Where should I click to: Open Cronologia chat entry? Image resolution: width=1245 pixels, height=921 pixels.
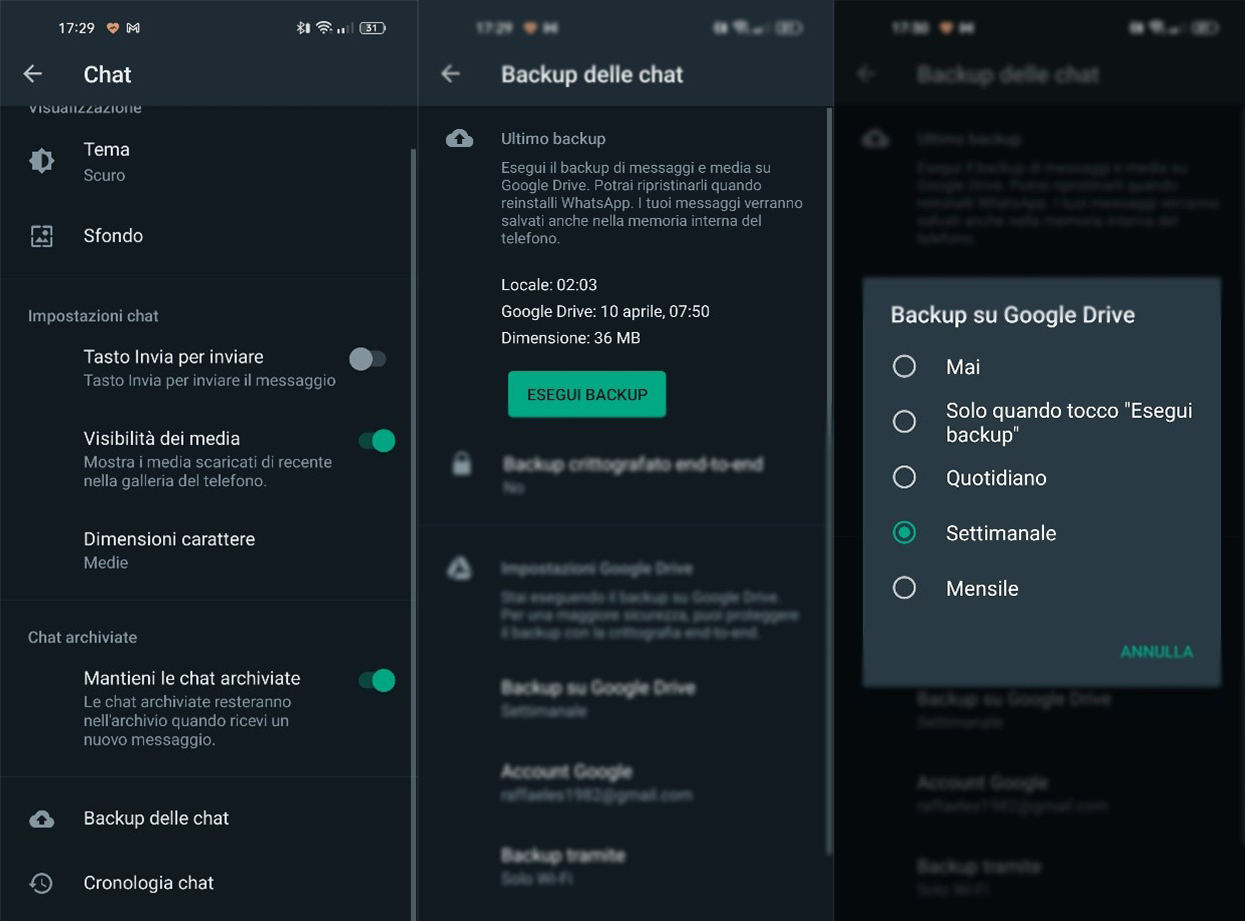pos(207,883)
